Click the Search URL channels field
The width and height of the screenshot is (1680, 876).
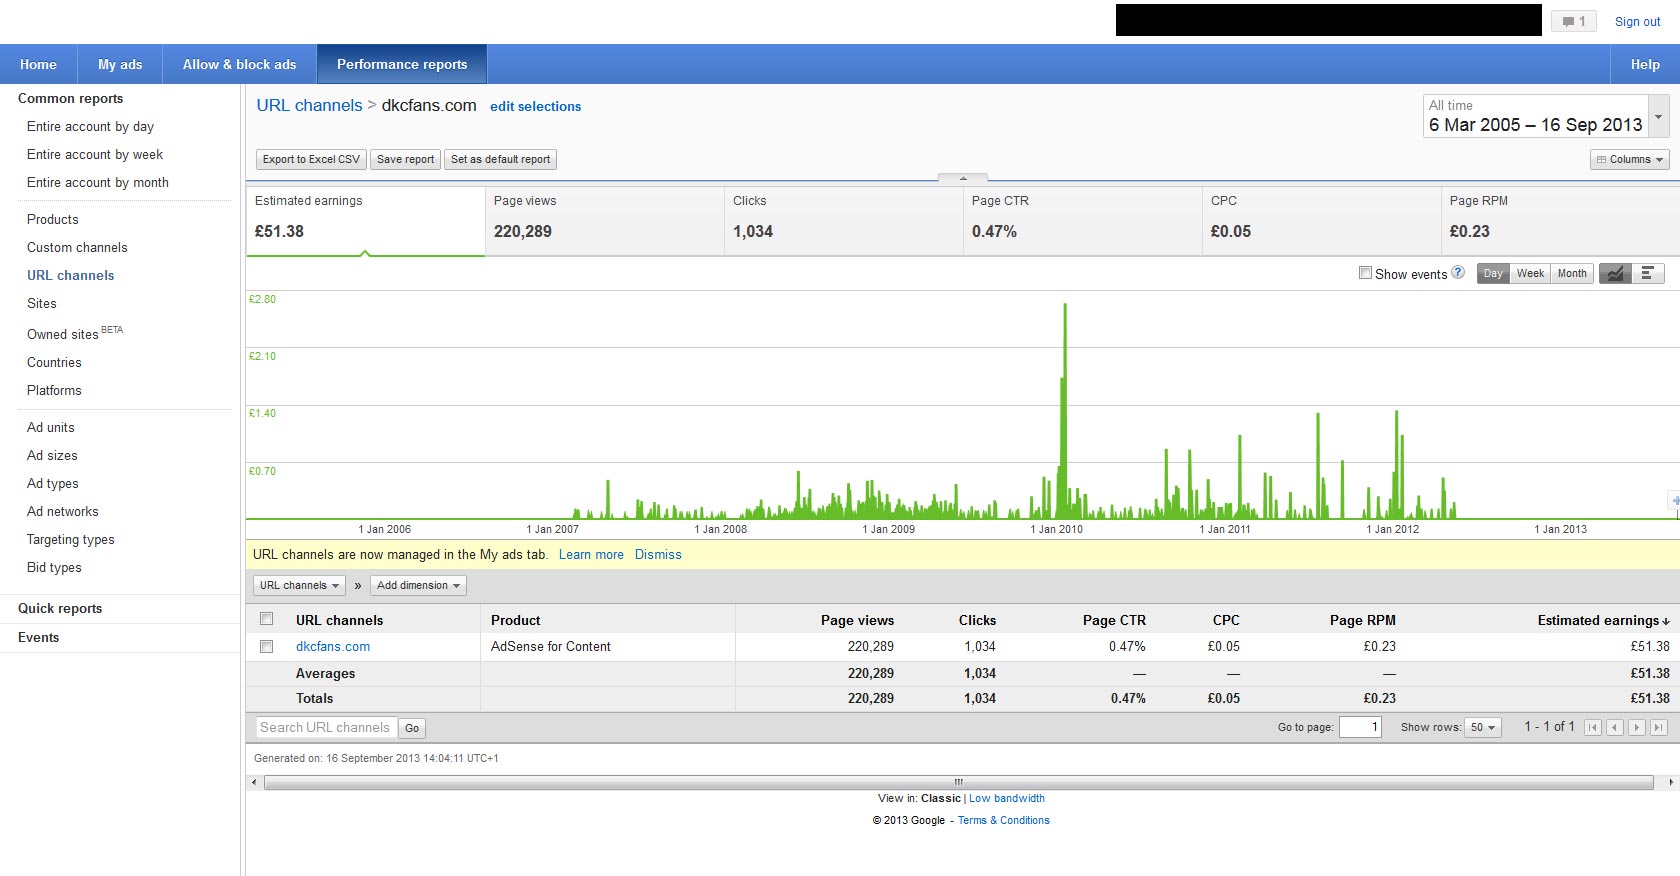tap(325, 728)
